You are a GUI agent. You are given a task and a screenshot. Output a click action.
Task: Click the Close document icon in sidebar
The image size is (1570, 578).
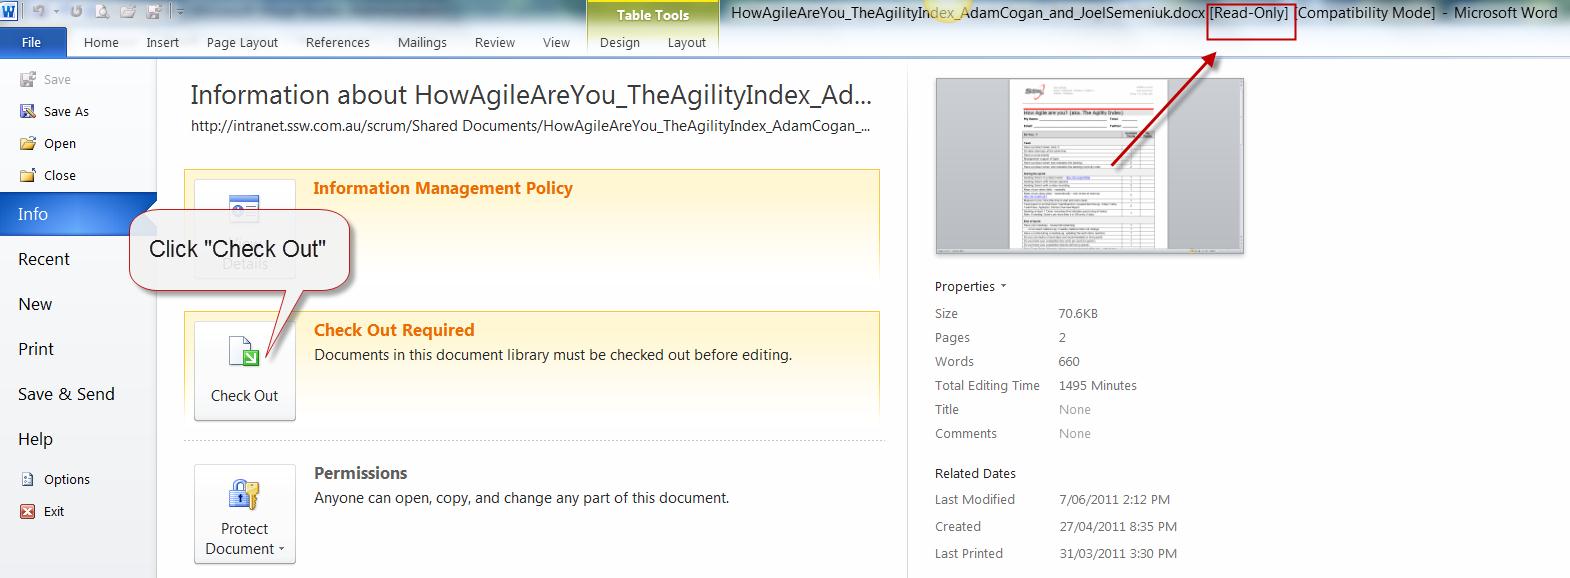point(28,176)
